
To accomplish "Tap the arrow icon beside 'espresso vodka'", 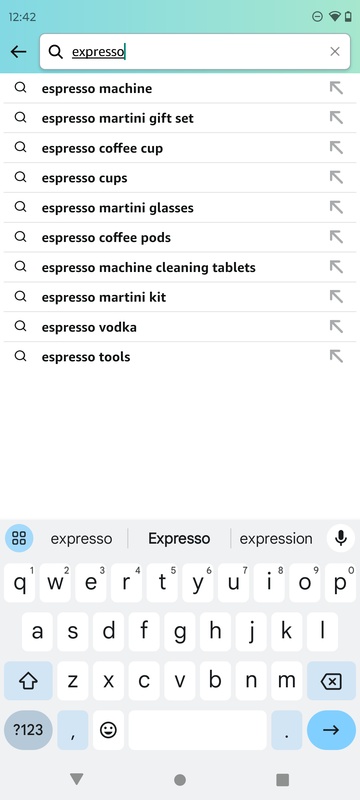I will [x=336, y=327].
